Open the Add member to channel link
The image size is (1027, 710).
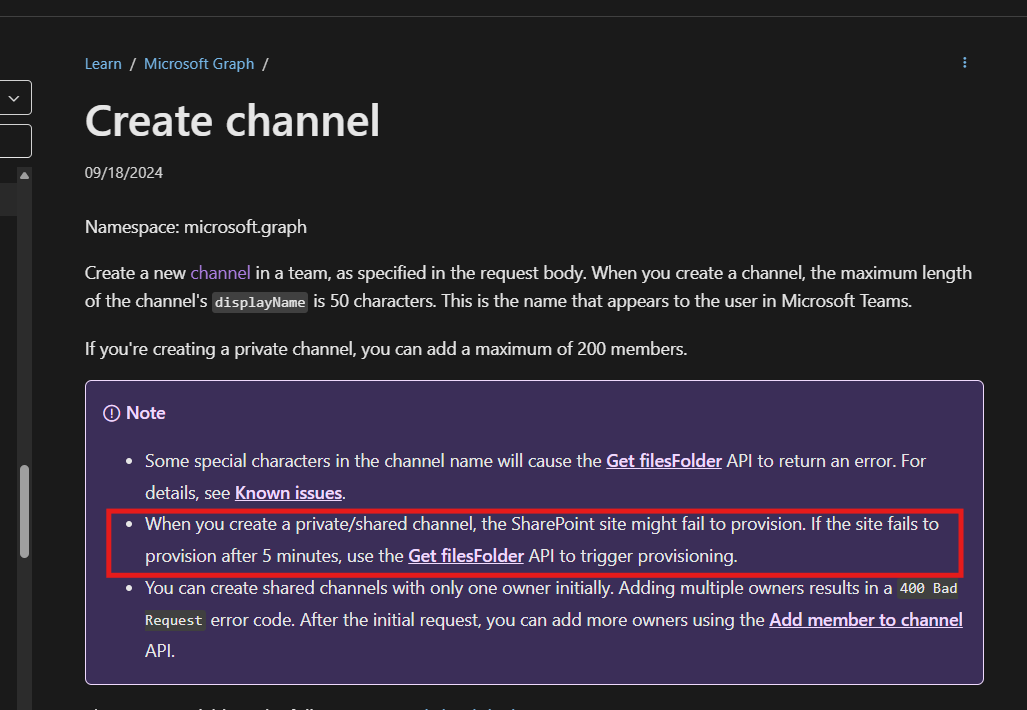(866, 620)
